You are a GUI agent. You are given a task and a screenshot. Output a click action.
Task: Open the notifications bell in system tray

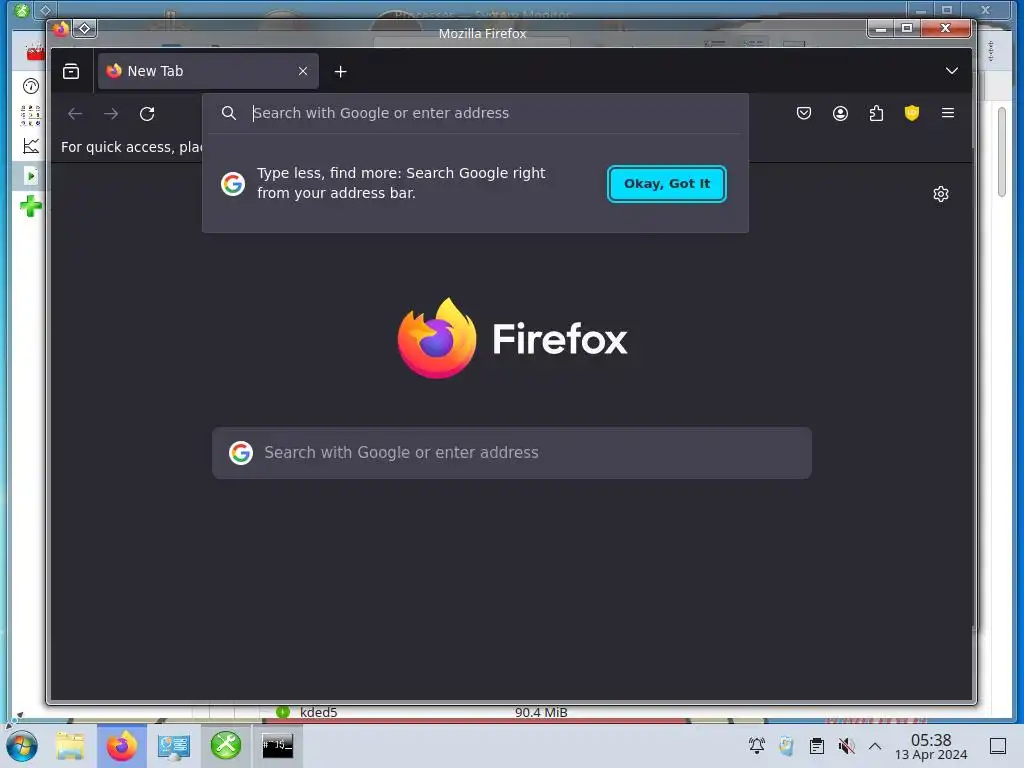[x=756, y=746]
